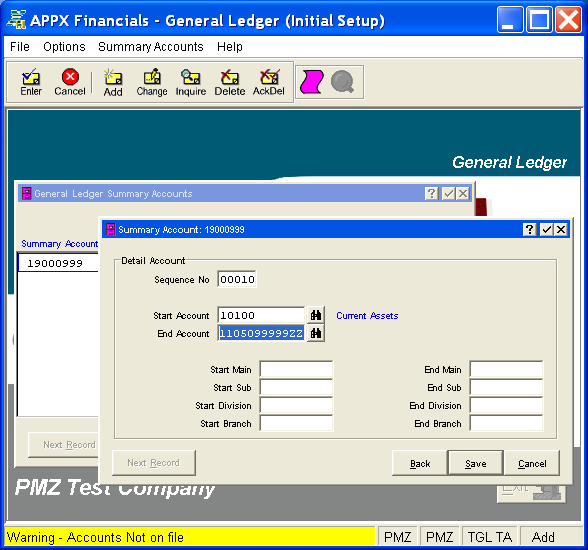Click help icon in Summary Account dialog
Viewport: 588px width, 550px height.
click(530, 229)
